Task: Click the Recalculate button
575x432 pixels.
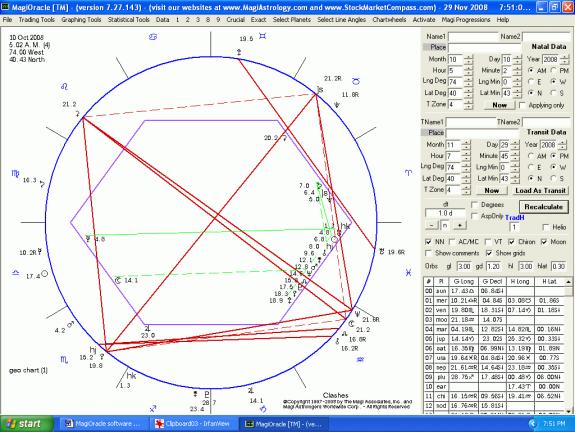Action: [543, 207]
